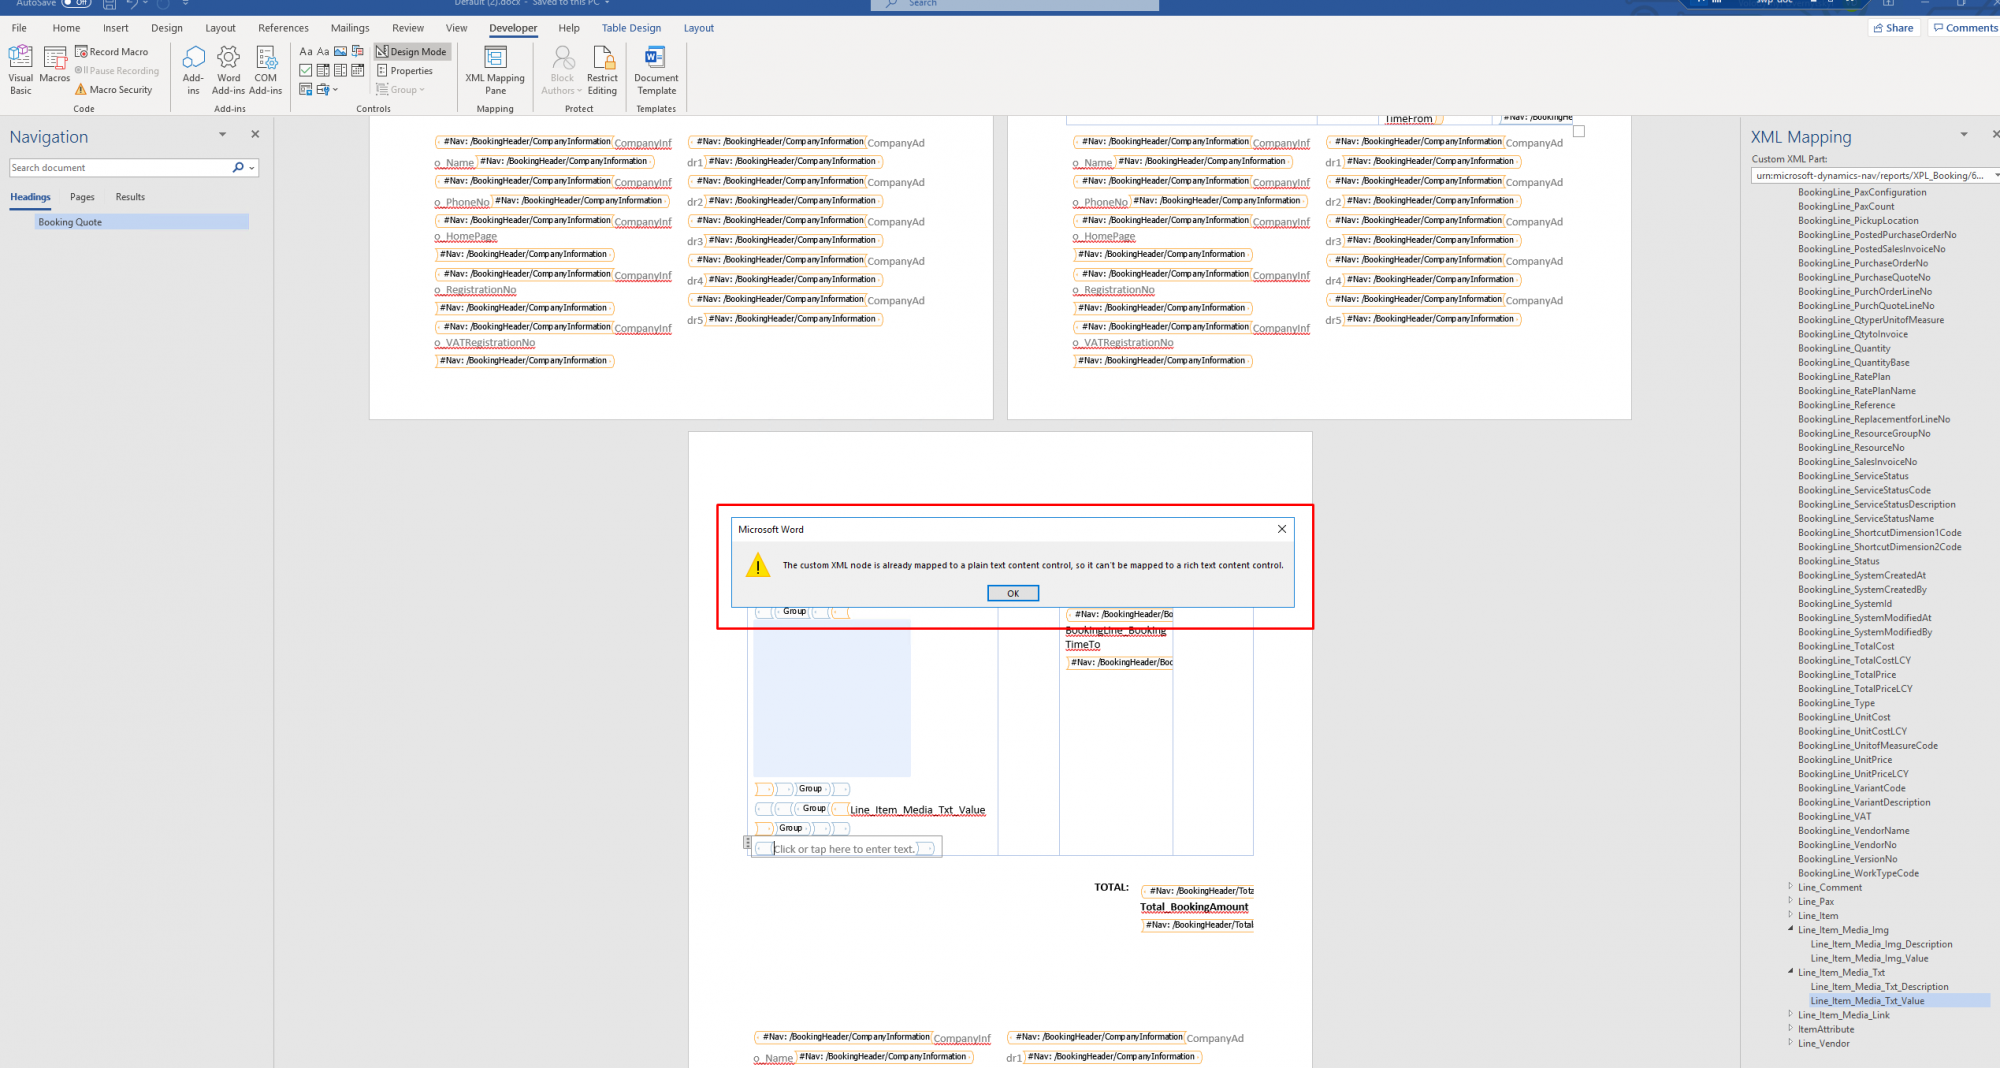Image resolution: width=2000 pixels, height=1068 pixels.
Task: Click the Search document field
Action: (120, 168)
